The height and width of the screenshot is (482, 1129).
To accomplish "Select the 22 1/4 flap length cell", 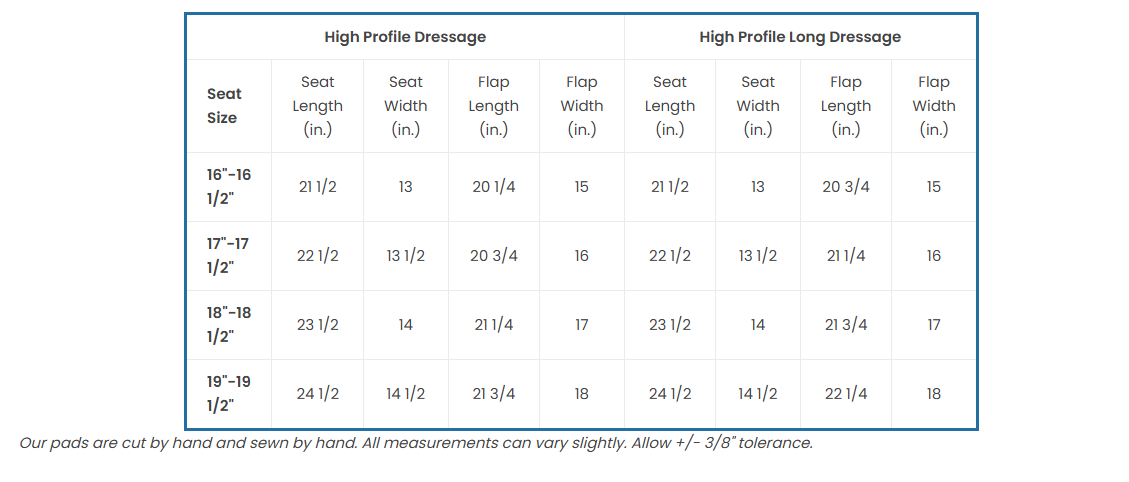I will pyautogui.click(x=846, y=394).
